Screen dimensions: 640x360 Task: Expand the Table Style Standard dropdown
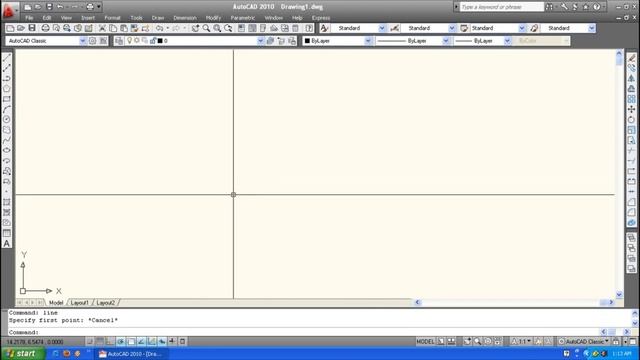(522, 28)
